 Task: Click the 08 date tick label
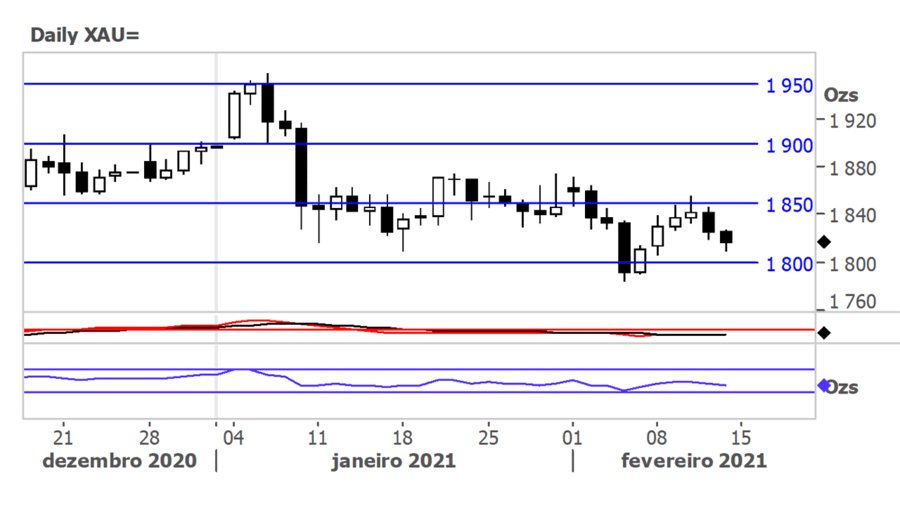657,438
